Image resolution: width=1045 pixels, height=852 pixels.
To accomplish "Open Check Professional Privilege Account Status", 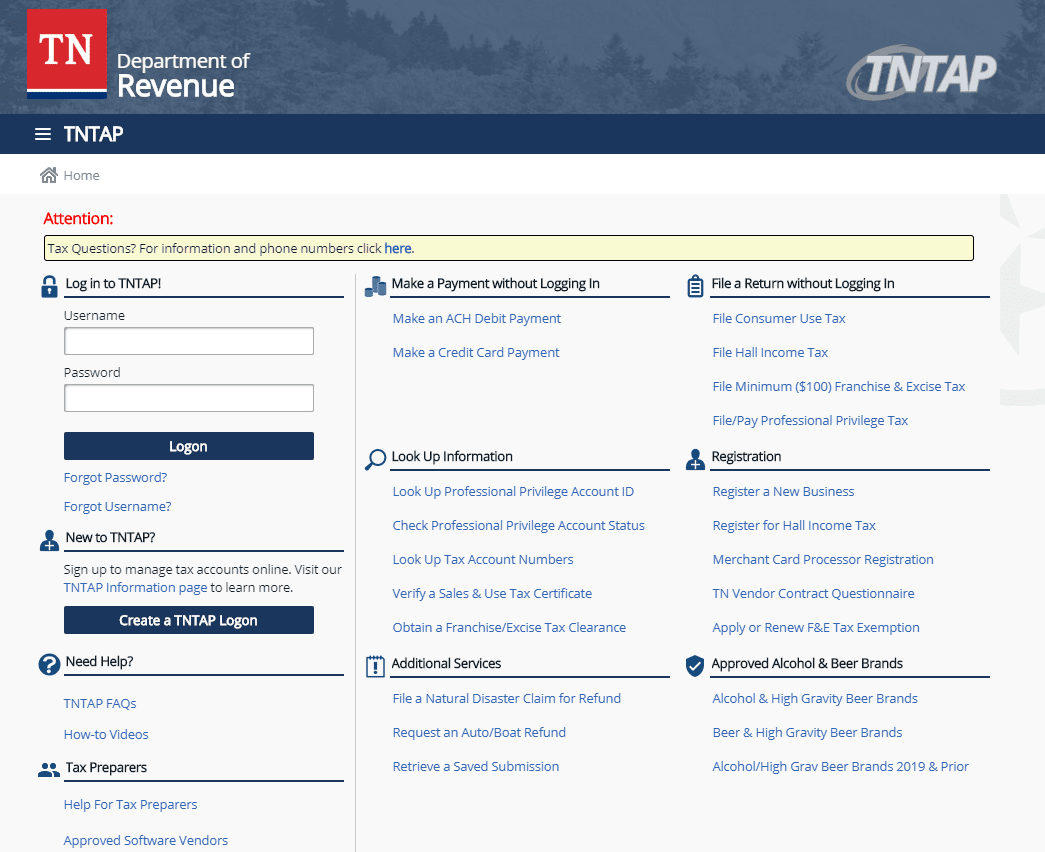I will point(519,525).
